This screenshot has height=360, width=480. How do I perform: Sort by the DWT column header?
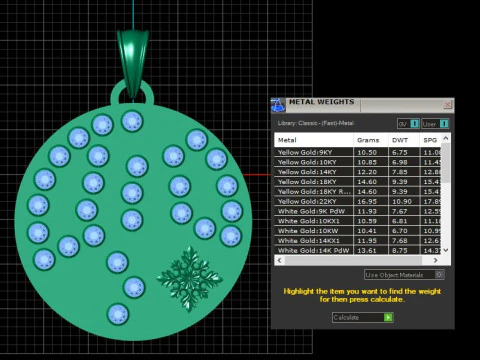point(403,140)
